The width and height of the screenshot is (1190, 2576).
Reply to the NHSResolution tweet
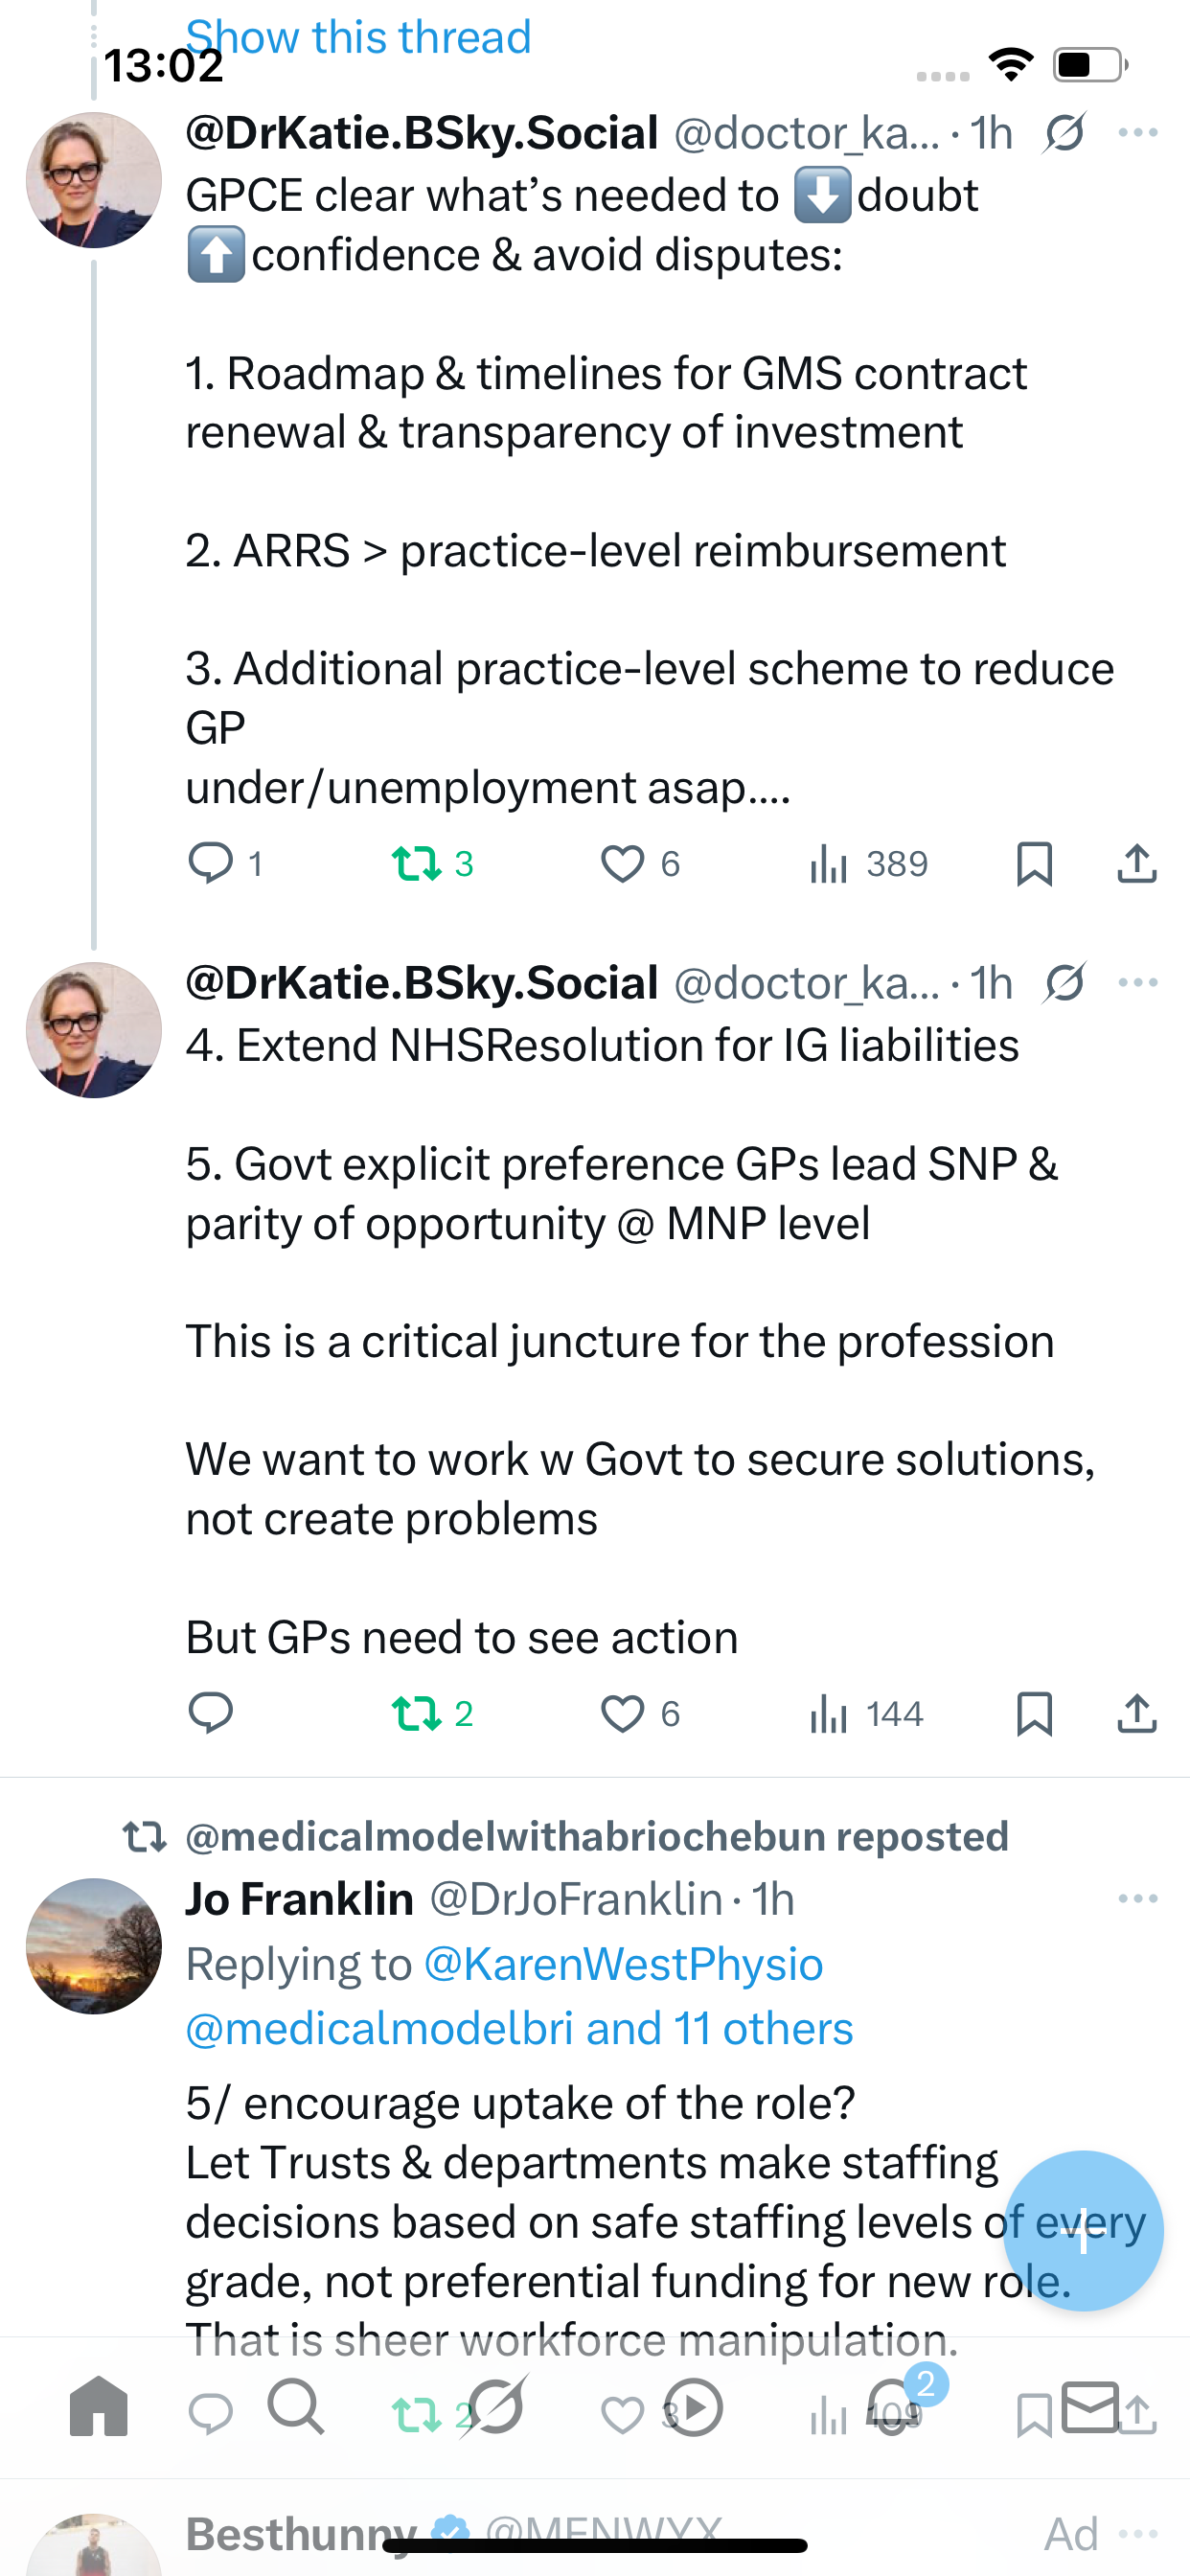211,1713
